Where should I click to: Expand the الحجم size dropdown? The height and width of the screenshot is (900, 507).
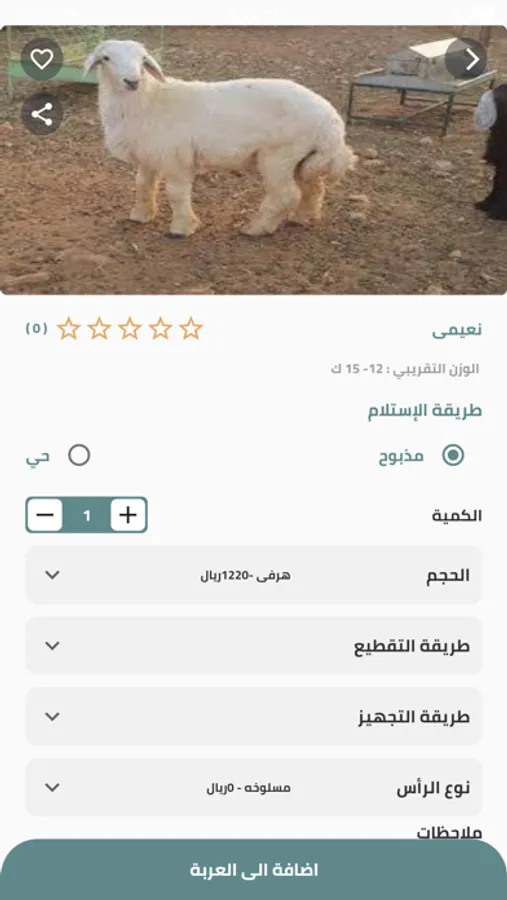coord(253,575)
